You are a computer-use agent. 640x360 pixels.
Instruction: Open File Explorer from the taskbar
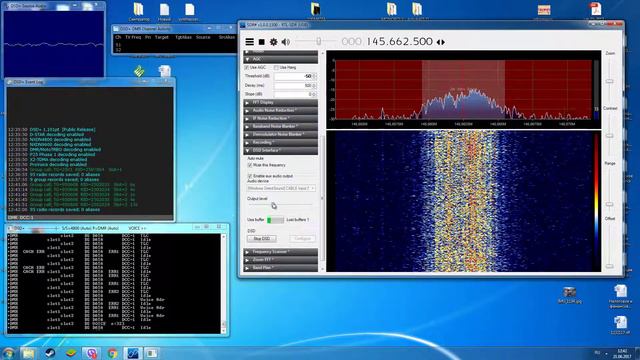[29, 353]
